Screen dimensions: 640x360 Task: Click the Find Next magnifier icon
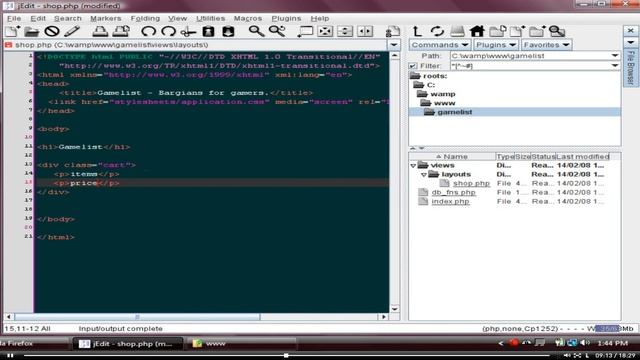(277, 31)
